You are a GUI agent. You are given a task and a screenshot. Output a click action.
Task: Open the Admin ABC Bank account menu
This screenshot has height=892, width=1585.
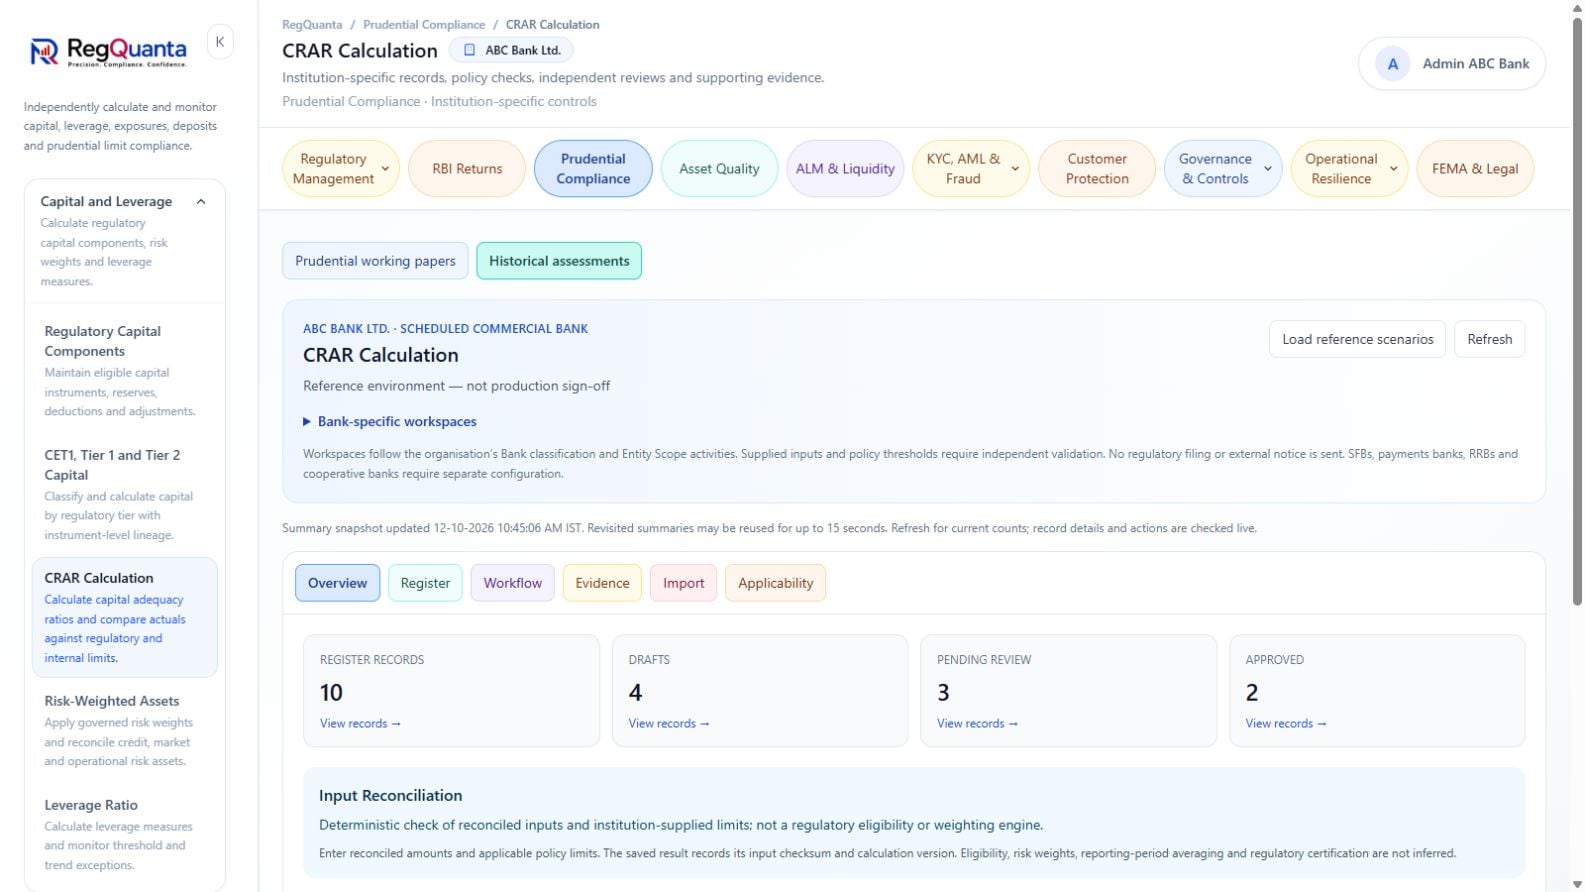[1452, 64]
